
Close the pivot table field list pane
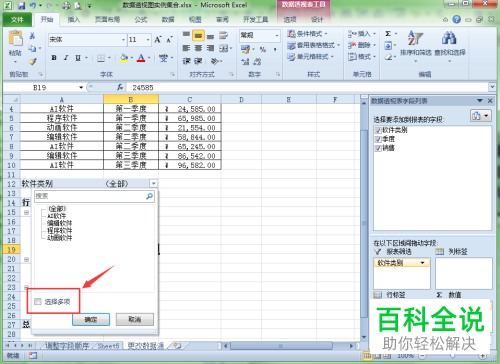click(x=490, y=101)
